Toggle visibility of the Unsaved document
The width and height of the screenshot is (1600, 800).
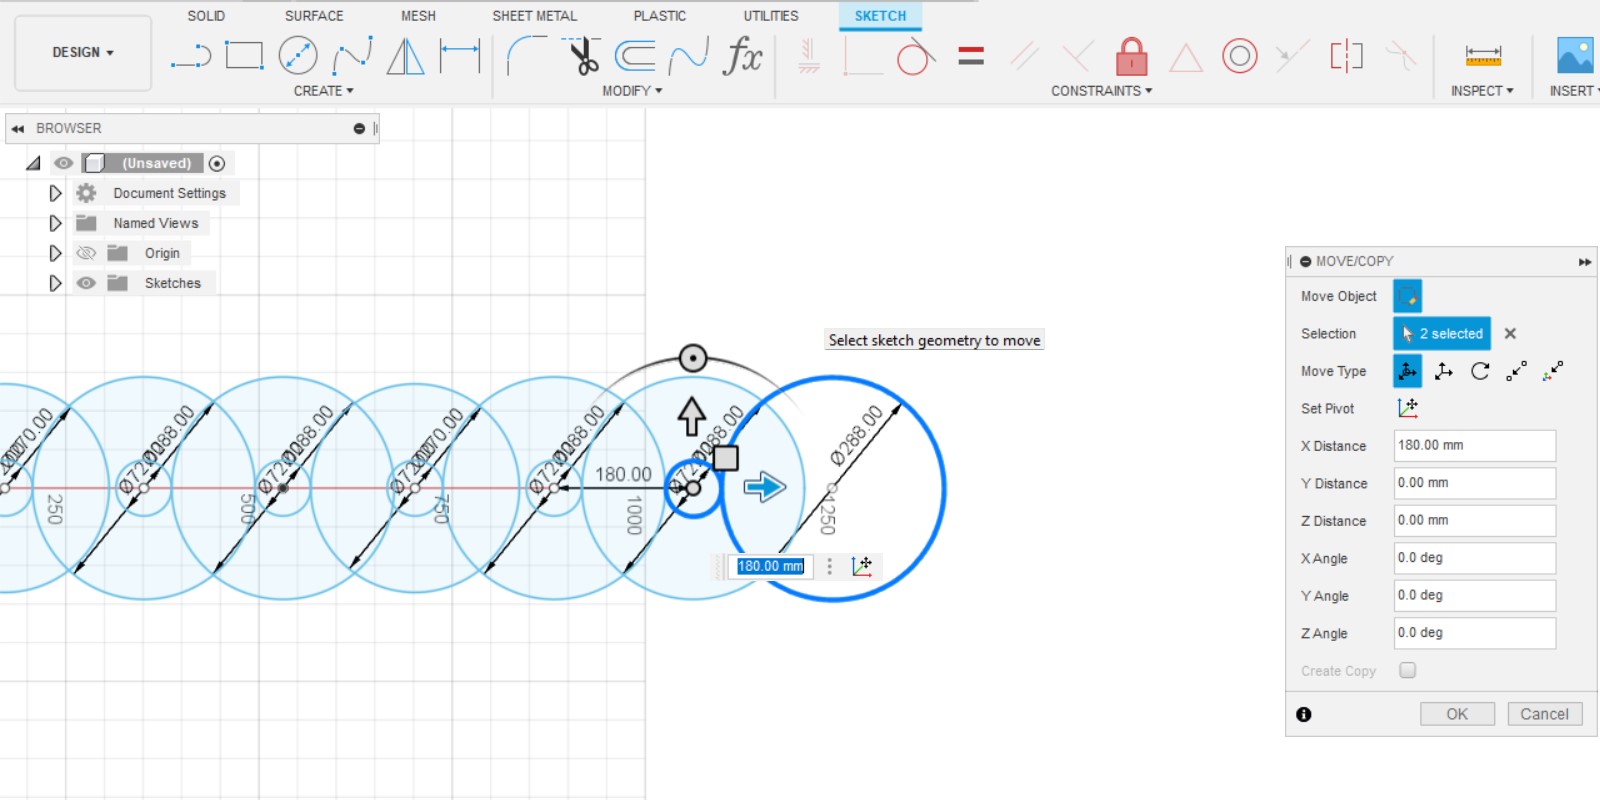(63, 163)
